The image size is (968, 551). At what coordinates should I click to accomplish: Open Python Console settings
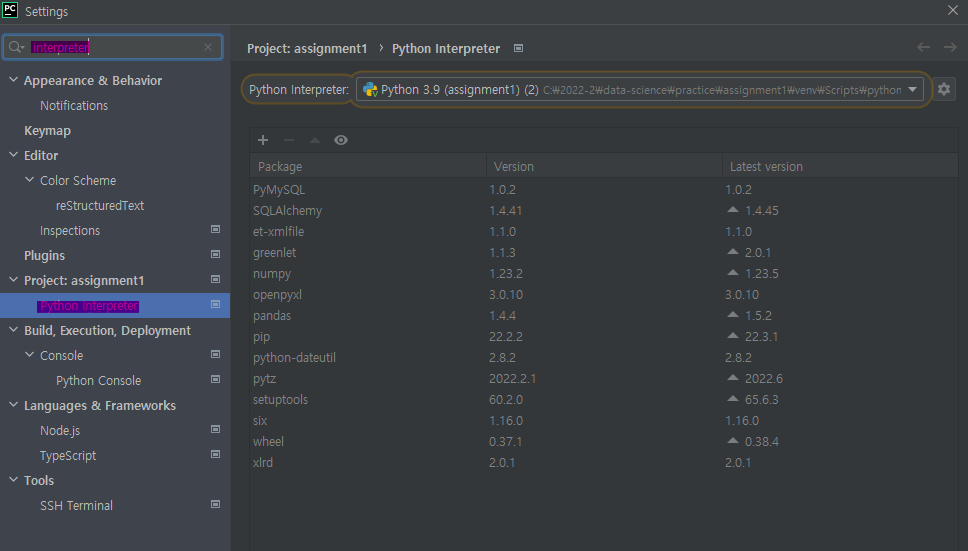point(98,381)
